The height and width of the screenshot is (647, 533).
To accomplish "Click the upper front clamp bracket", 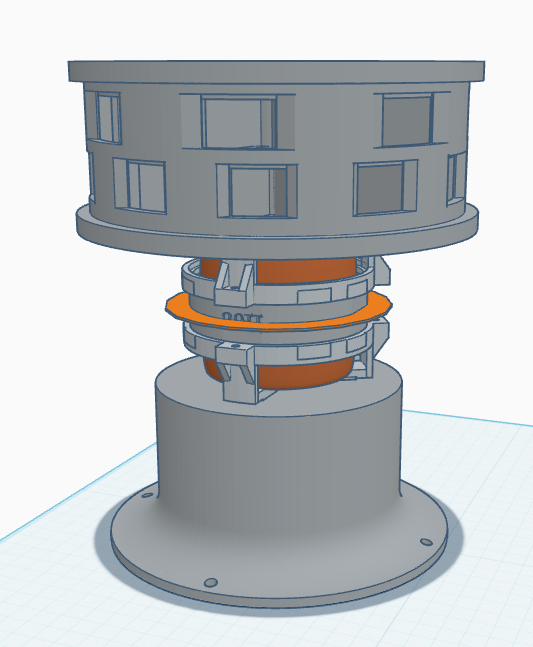I will pyautogui.click(x=233, y=285).
